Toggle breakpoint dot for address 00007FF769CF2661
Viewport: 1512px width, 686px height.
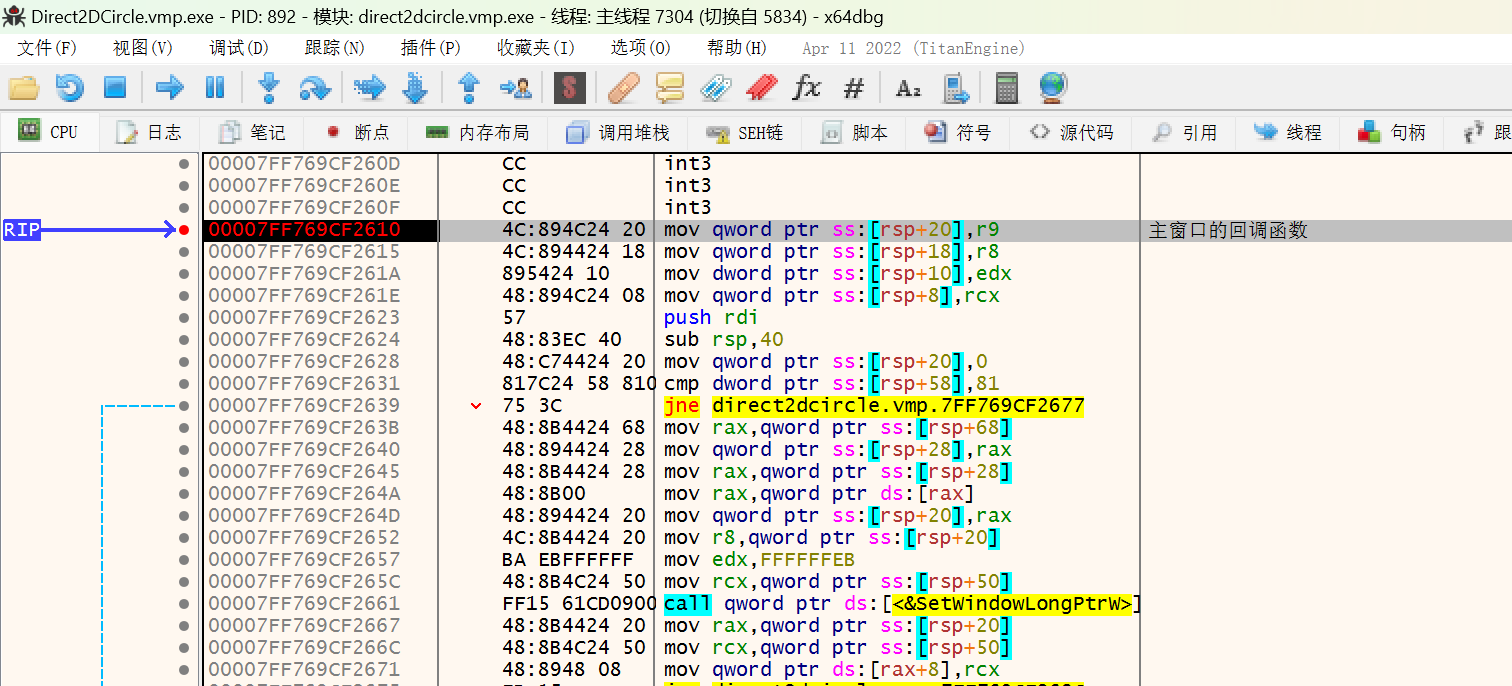183,604
